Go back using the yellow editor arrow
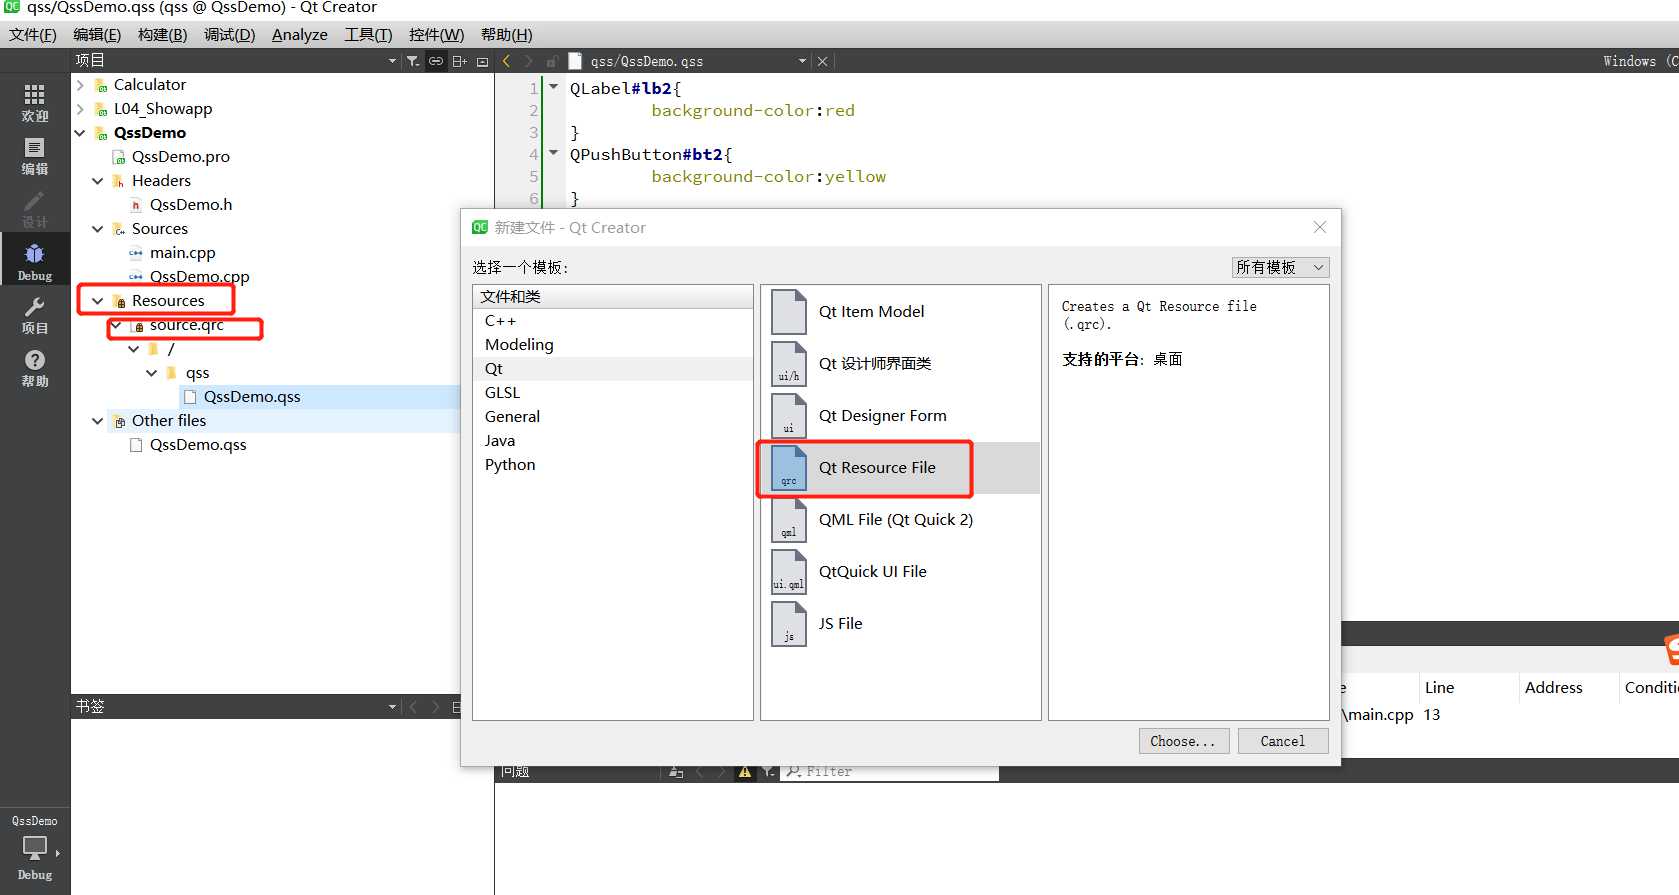 [x=506, y=61]
